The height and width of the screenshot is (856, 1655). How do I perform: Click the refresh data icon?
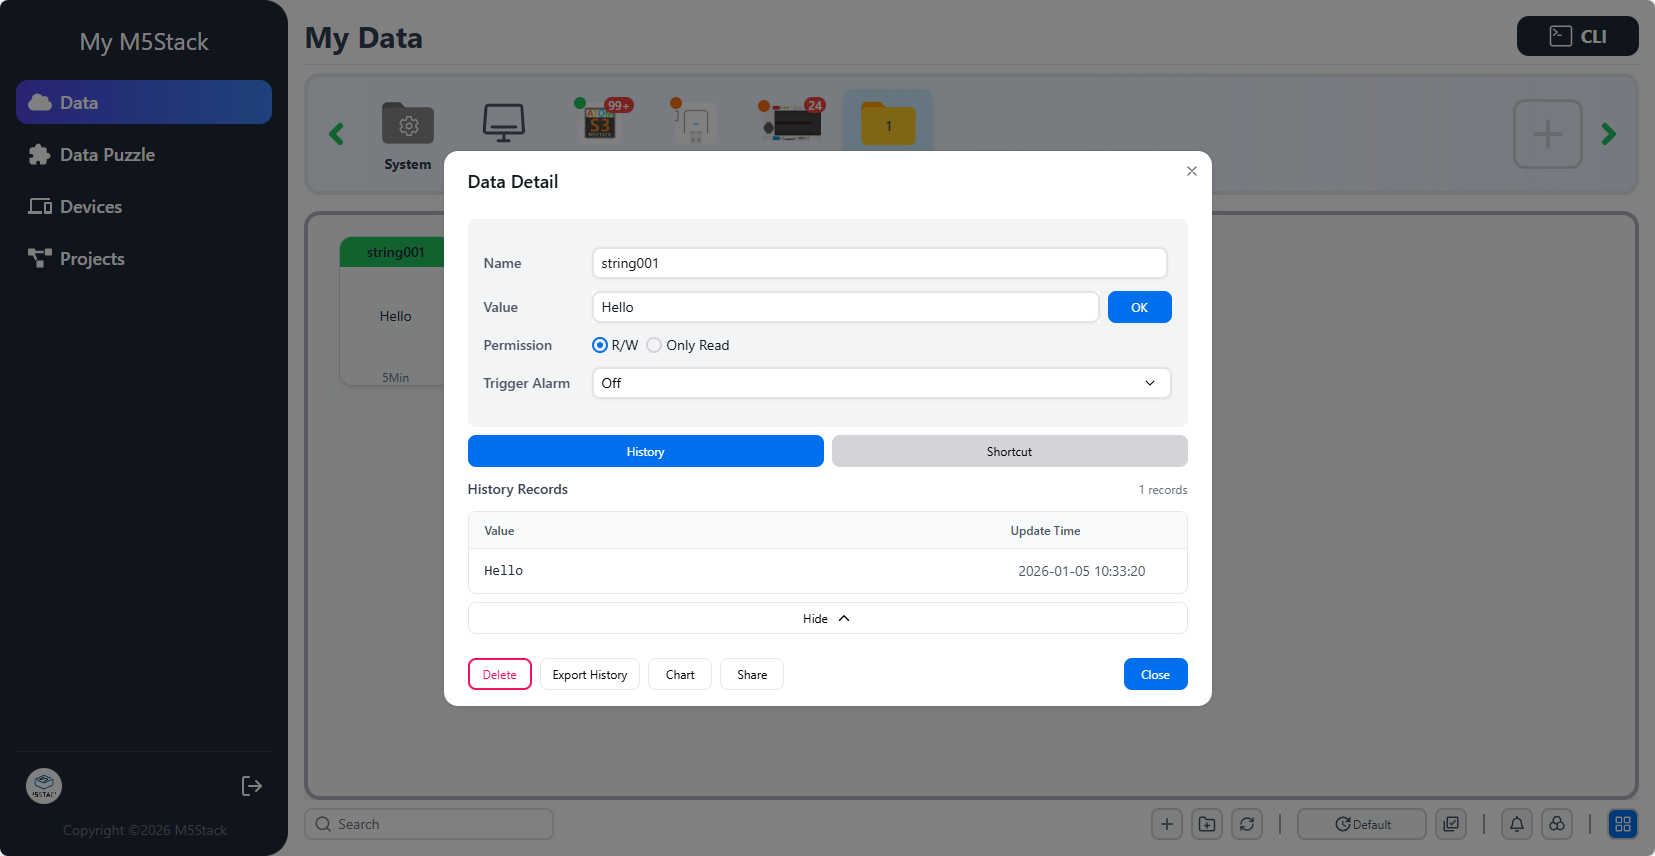click(x=1246, y=824)
